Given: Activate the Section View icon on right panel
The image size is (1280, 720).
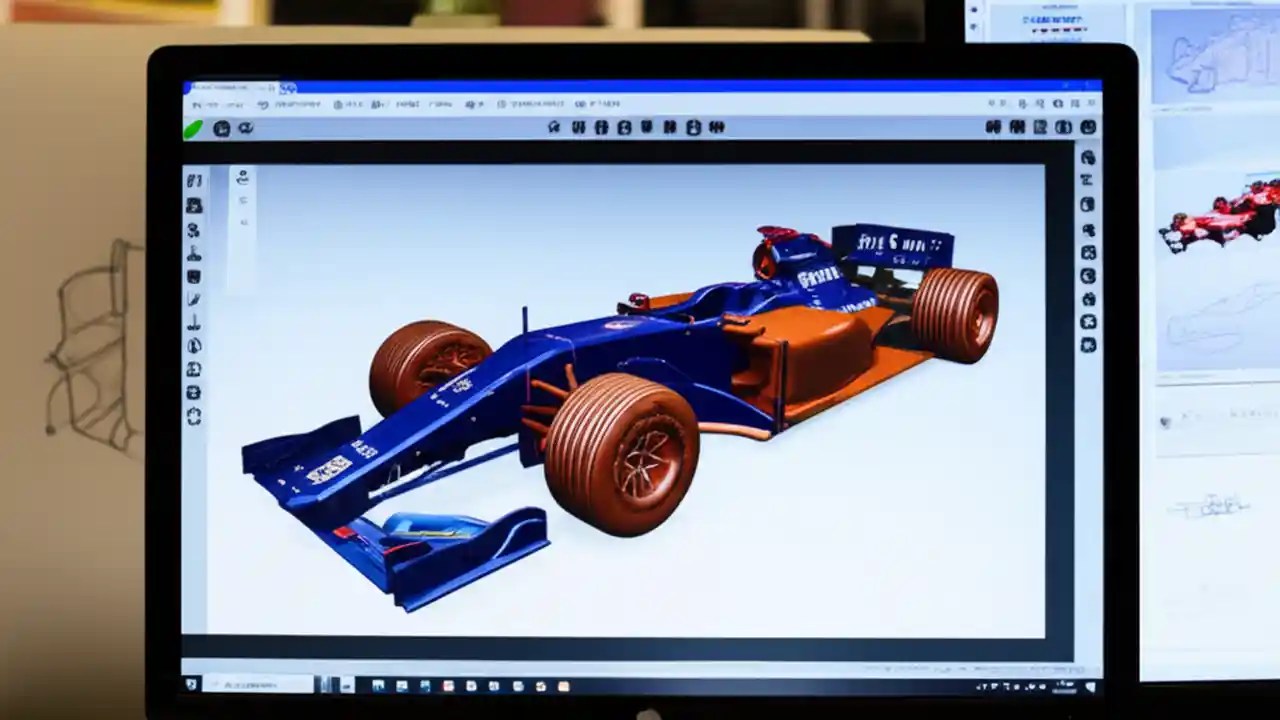Looking at the screenshot, I should tap(1087, 243).
